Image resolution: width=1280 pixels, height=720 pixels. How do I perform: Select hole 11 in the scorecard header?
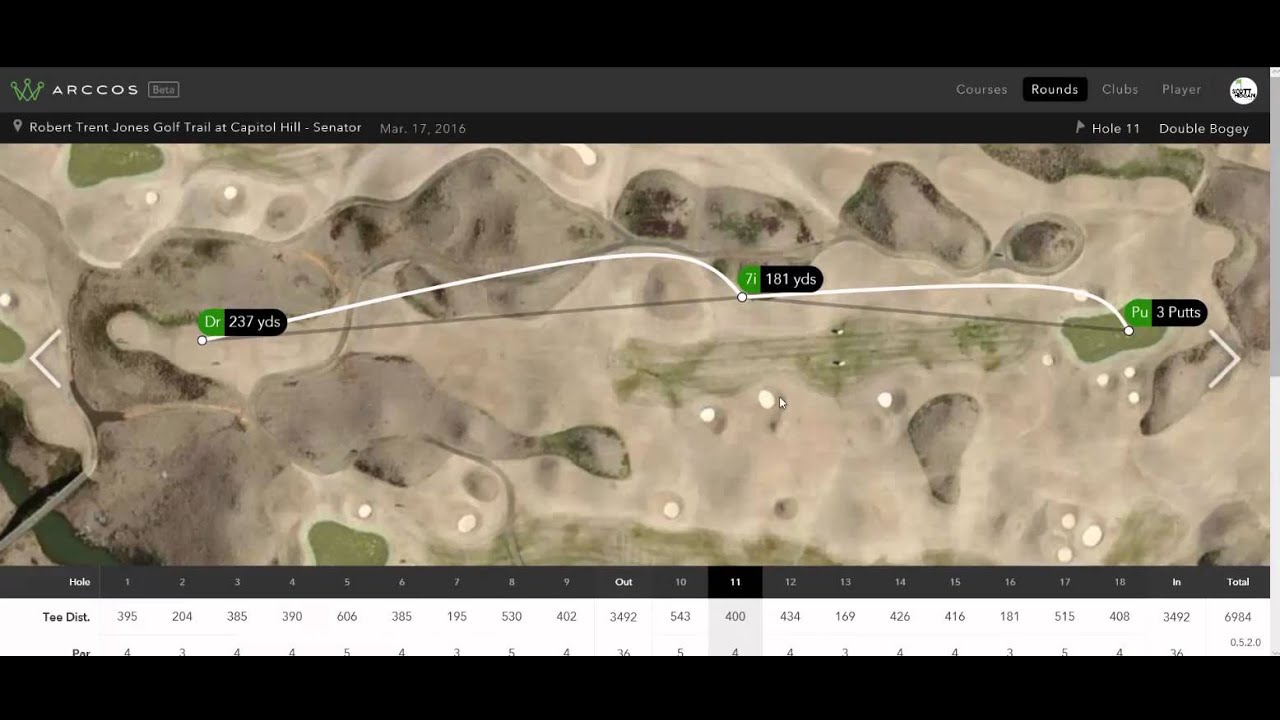735,582
